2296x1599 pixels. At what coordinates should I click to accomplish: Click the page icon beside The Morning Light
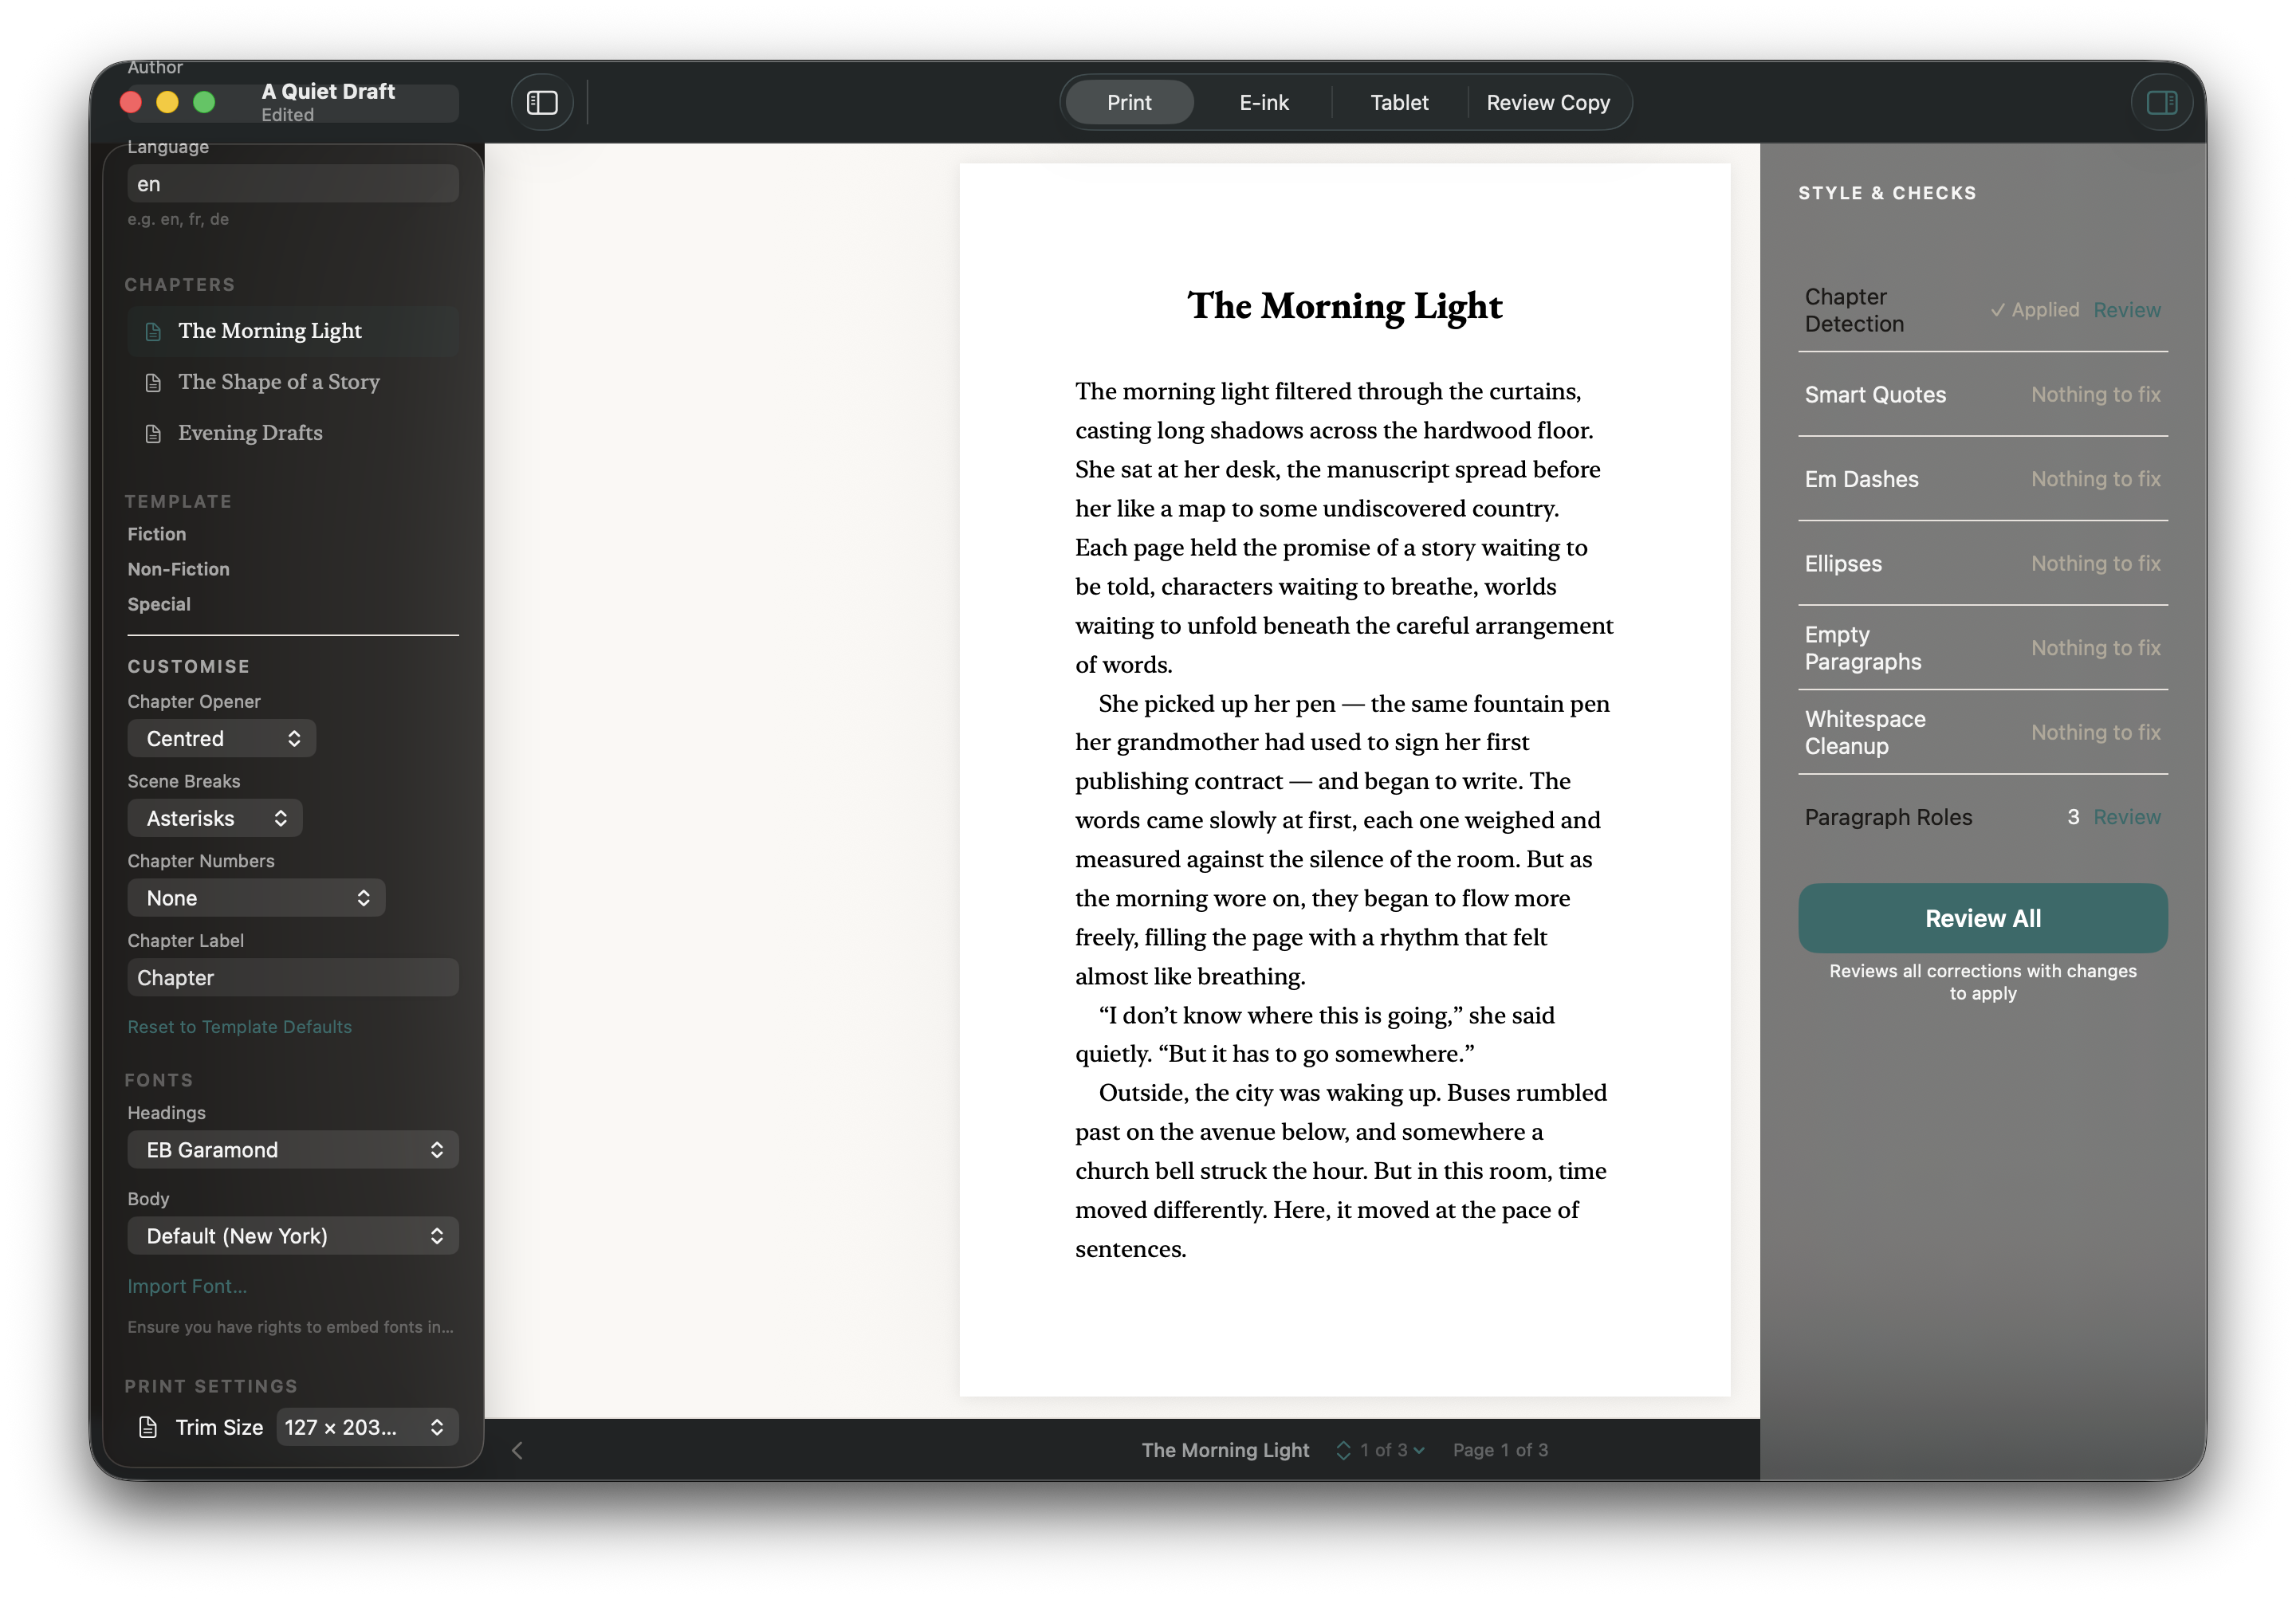pyautogui.click(x=153, y=331)
